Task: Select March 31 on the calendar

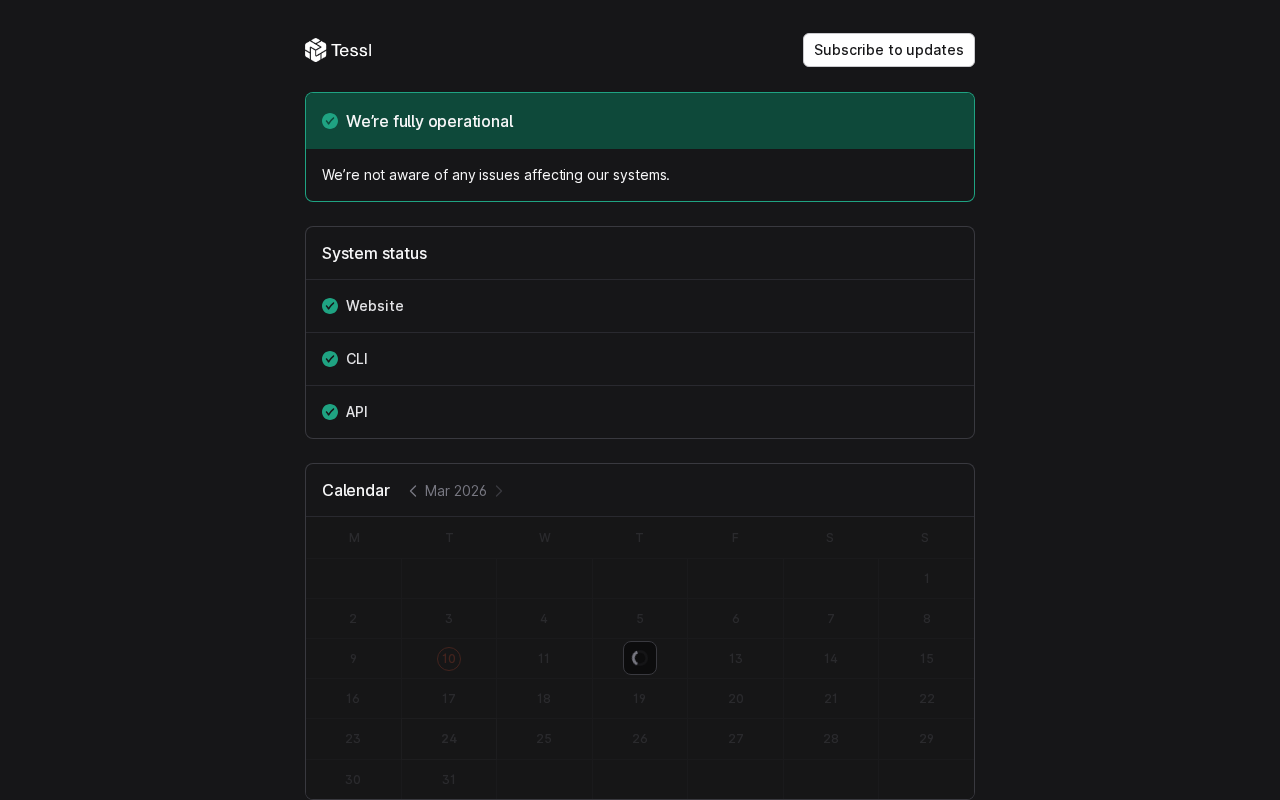Action: [449, 780]
